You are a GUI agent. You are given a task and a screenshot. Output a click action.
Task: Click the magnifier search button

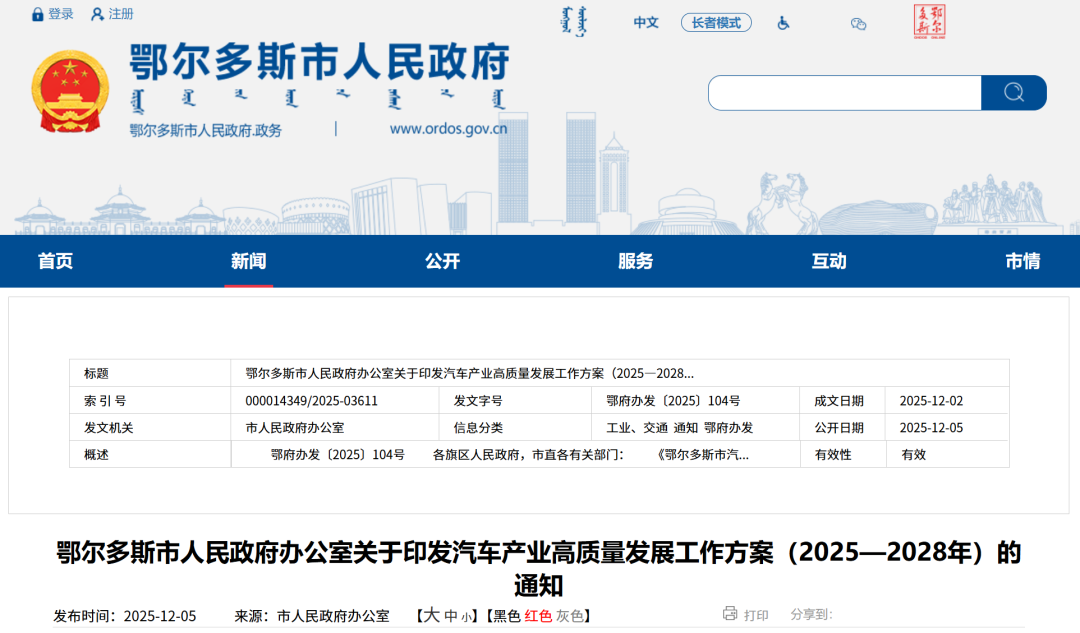pos(1013,93)
